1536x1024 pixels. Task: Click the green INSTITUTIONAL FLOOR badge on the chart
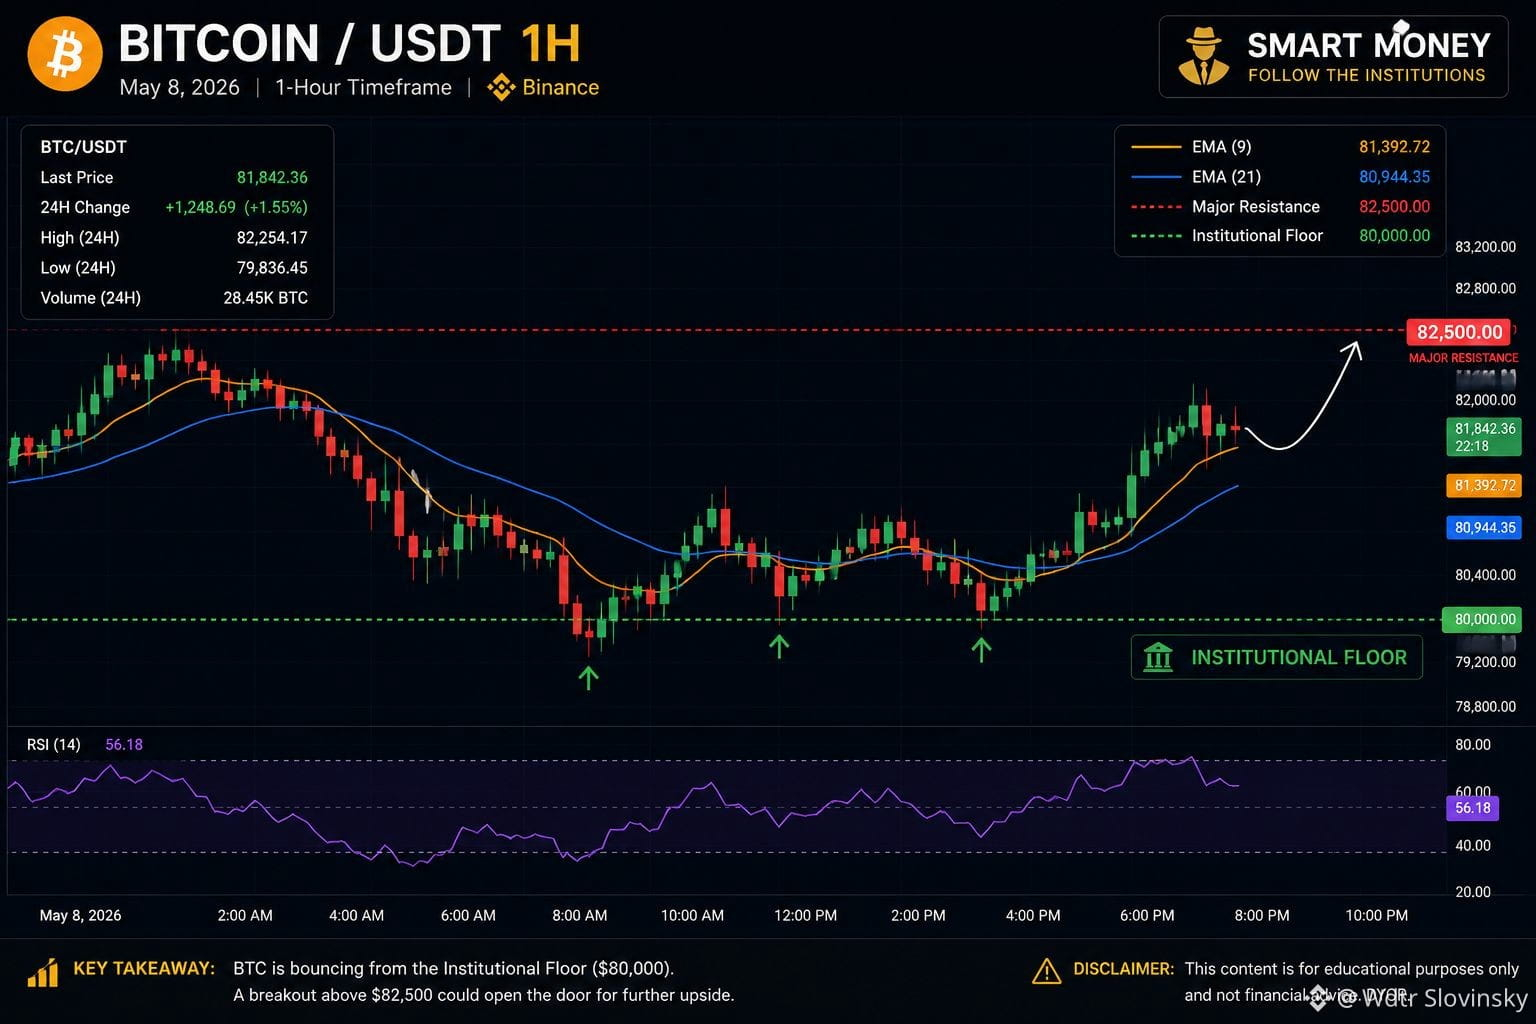1276,657
